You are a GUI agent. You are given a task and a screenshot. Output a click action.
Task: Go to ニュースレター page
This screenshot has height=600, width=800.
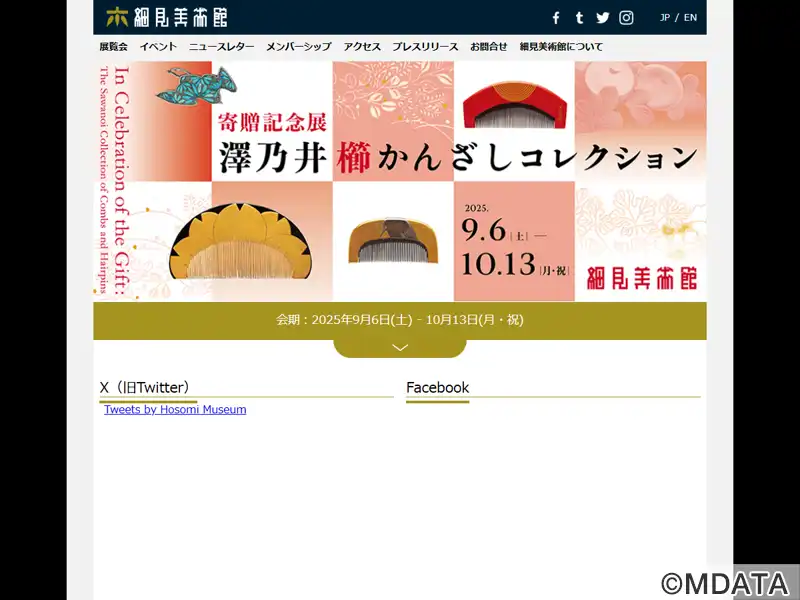(x=221, y=46)
